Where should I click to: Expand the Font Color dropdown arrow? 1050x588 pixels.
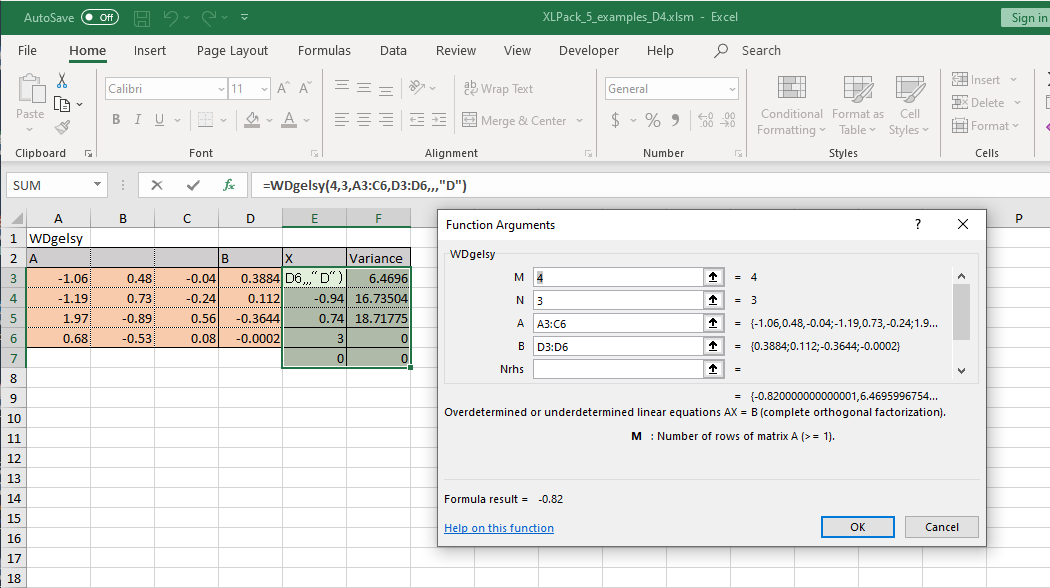point(307,121)
